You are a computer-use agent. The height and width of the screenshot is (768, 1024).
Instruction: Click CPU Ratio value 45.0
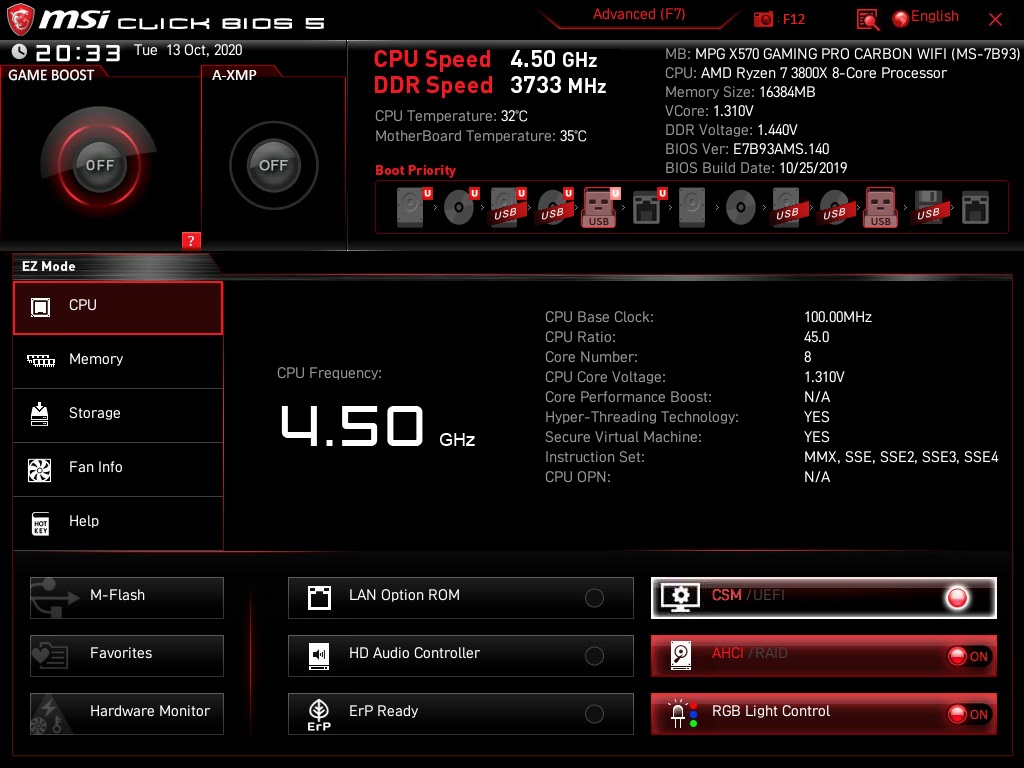[x=816, y=337]
